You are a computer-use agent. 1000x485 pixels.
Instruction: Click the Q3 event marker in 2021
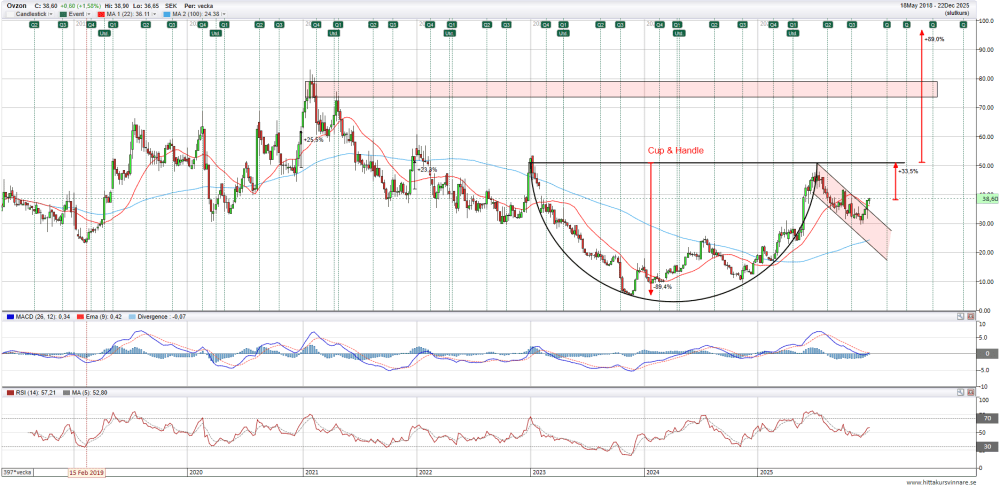(x=394, y=25)
